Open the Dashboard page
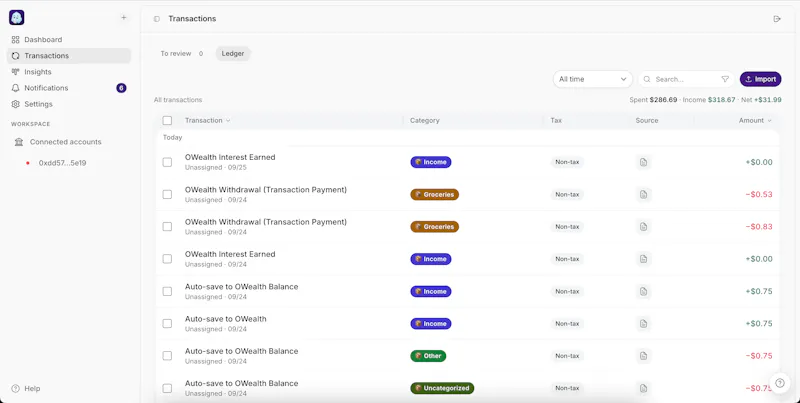800x403 pixels. pos(68,39)
